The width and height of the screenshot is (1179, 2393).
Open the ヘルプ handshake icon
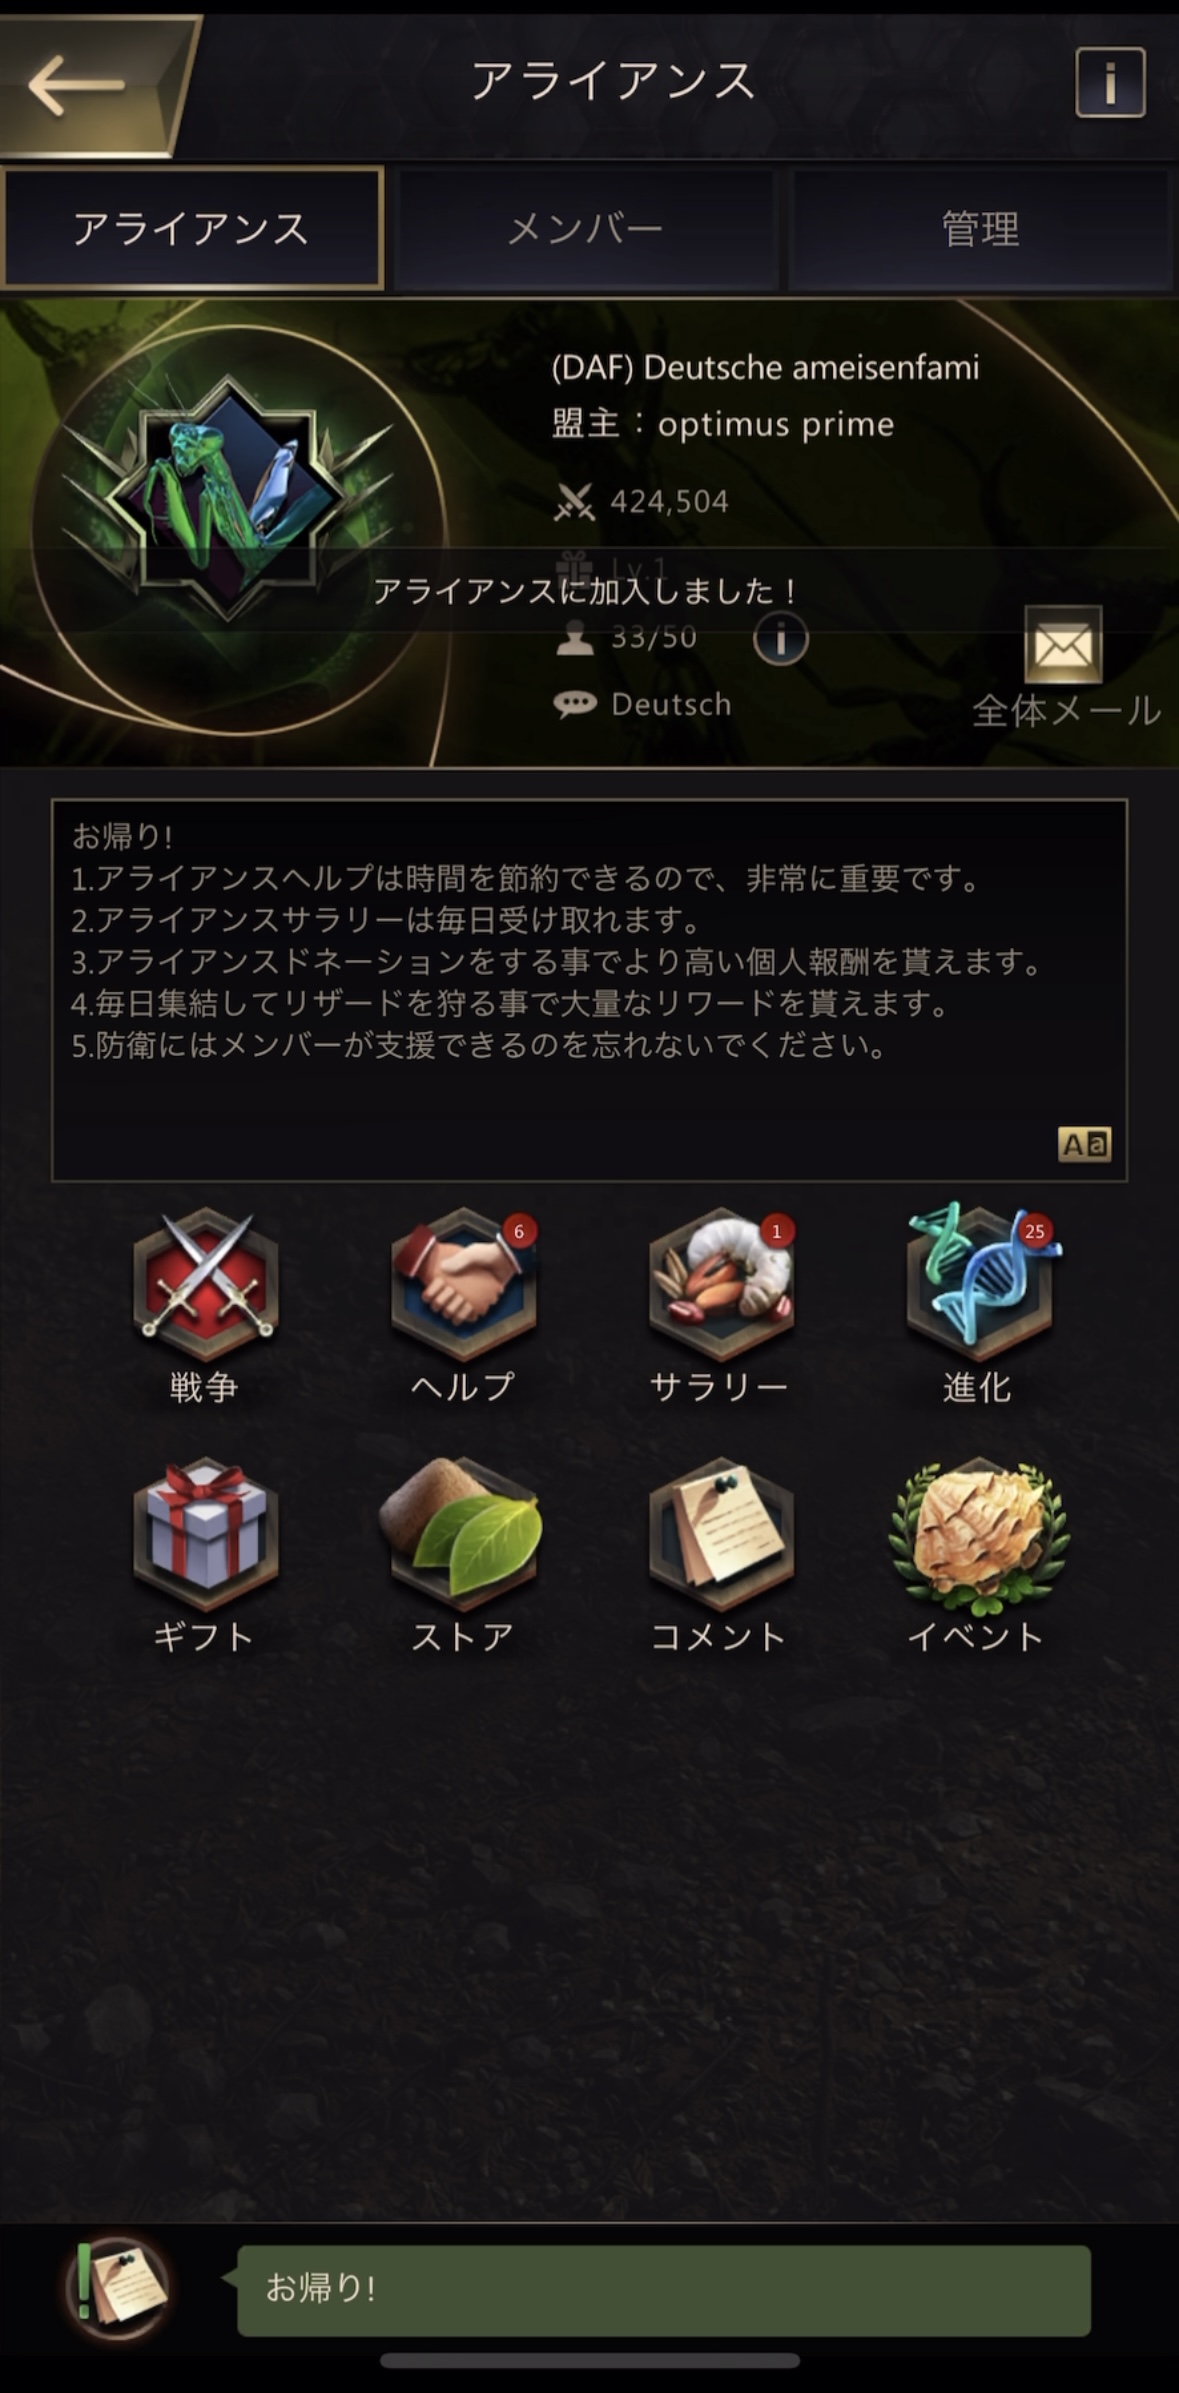click(x=463, y=1284)
